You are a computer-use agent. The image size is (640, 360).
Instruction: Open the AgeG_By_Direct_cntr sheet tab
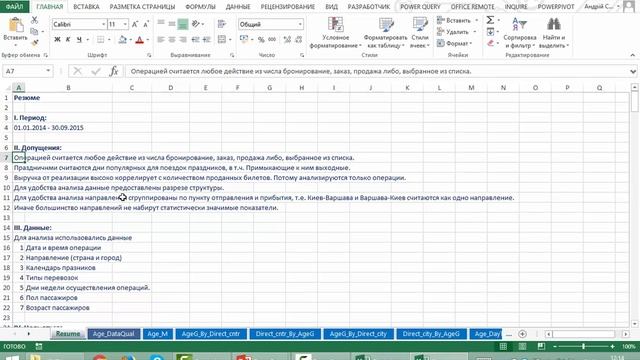click(211, 334)
